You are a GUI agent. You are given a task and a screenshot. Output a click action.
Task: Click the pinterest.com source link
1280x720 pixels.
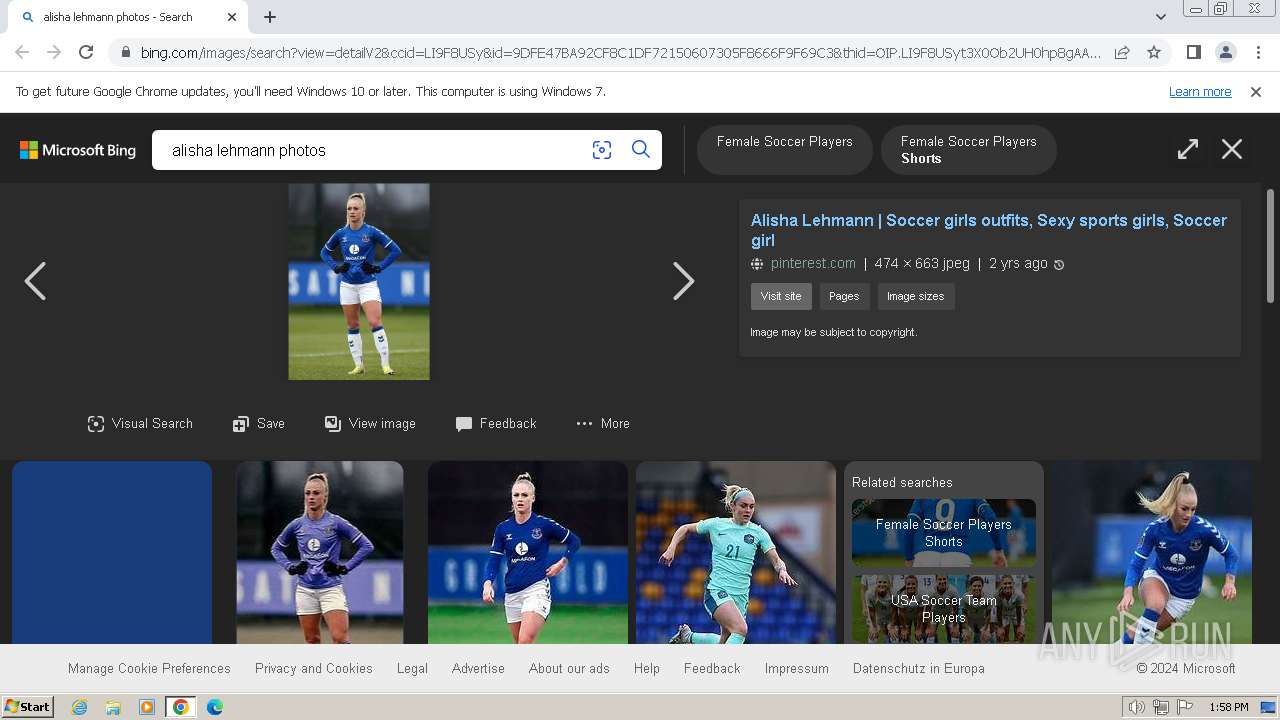coord(813,264)
